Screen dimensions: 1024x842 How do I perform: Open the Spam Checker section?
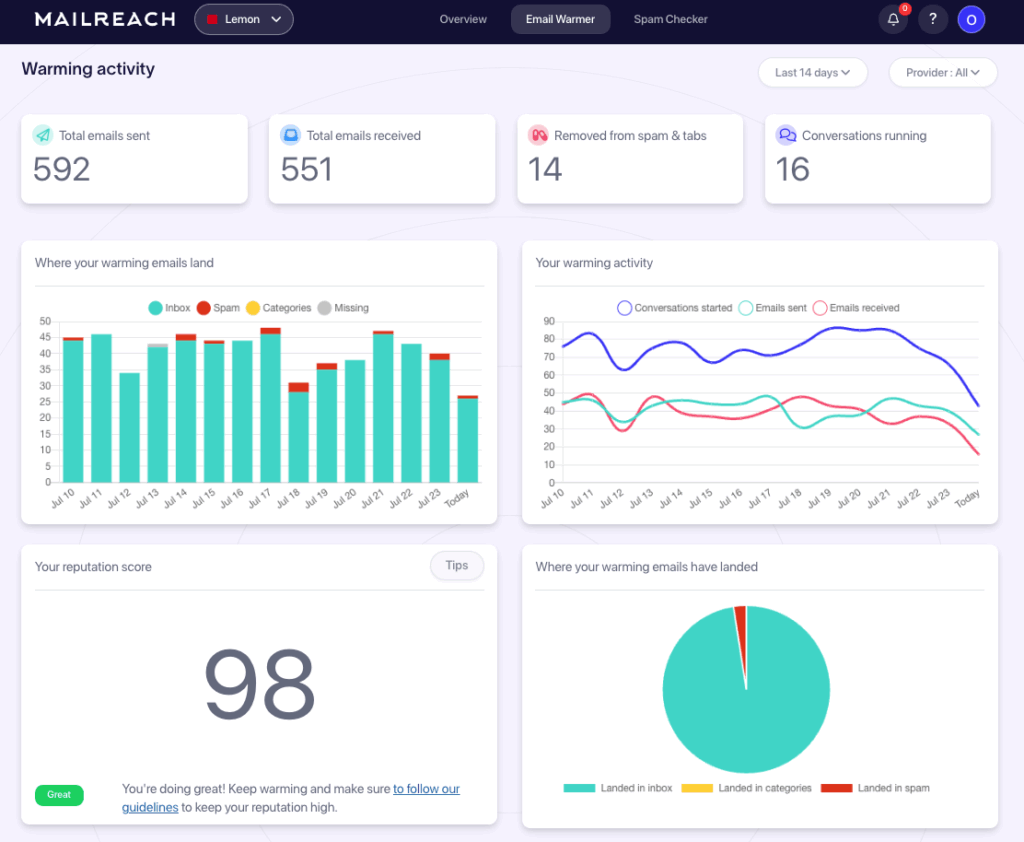[x=670, y=18]
